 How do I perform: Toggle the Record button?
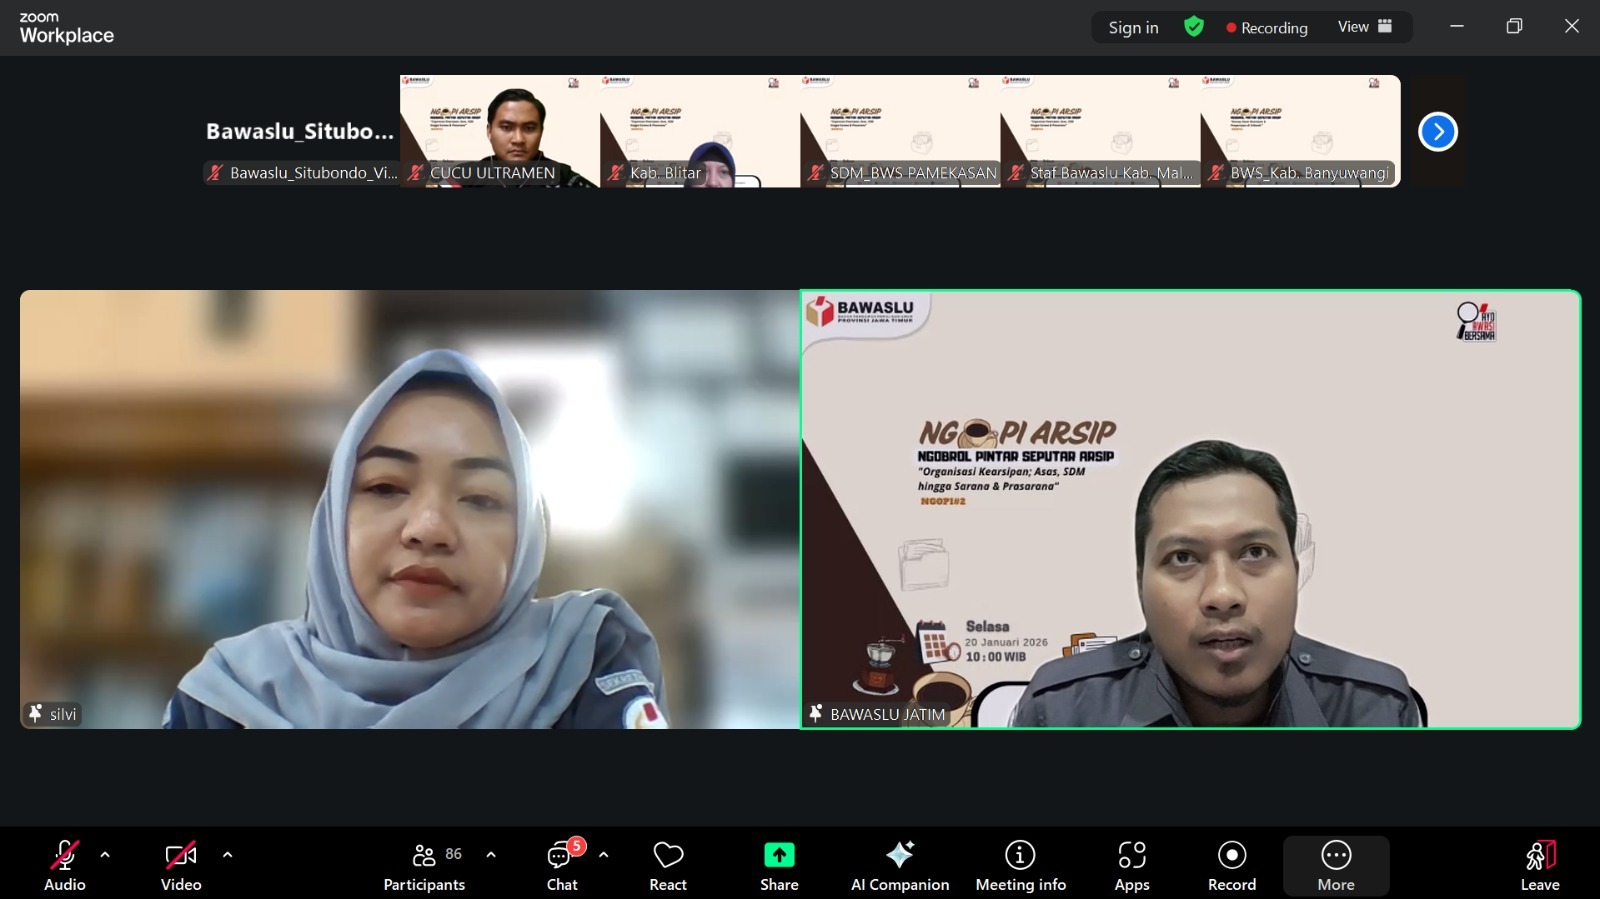1232,866
